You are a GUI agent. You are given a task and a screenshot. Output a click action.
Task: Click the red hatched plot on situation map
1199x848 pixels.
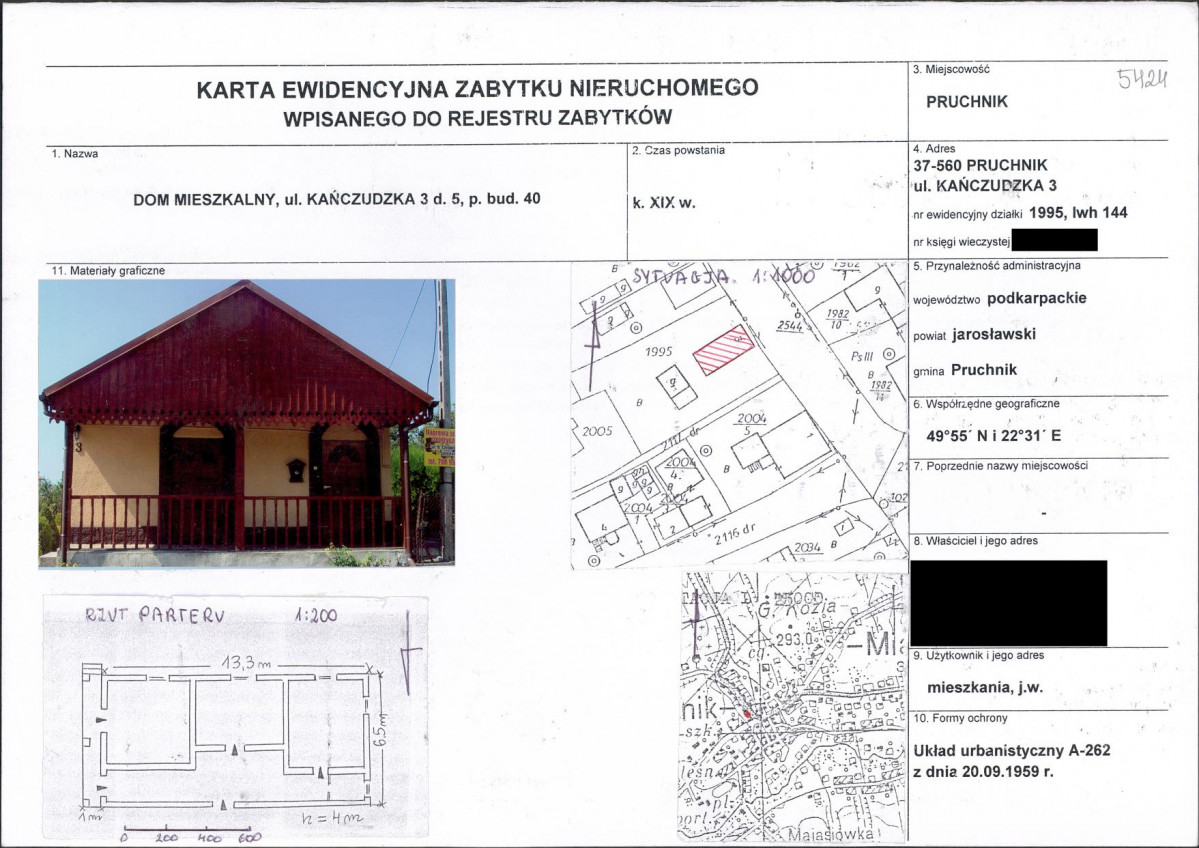point(724,349)
